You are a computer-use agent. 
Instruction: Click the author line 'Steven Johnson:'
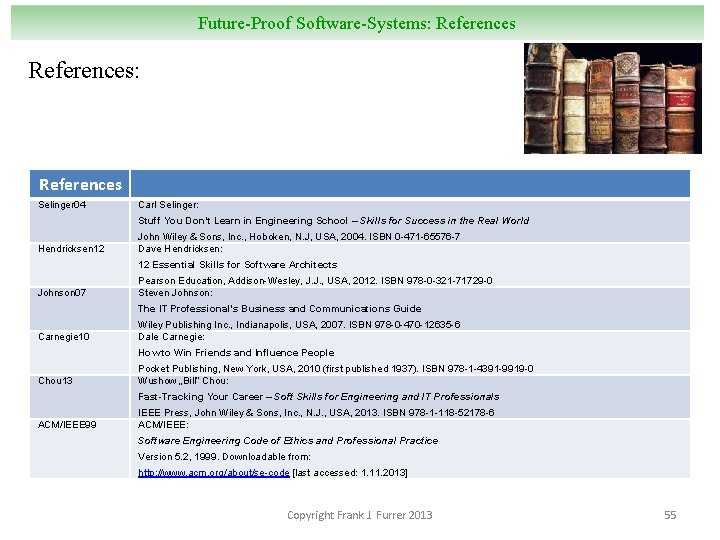[175, 293]
